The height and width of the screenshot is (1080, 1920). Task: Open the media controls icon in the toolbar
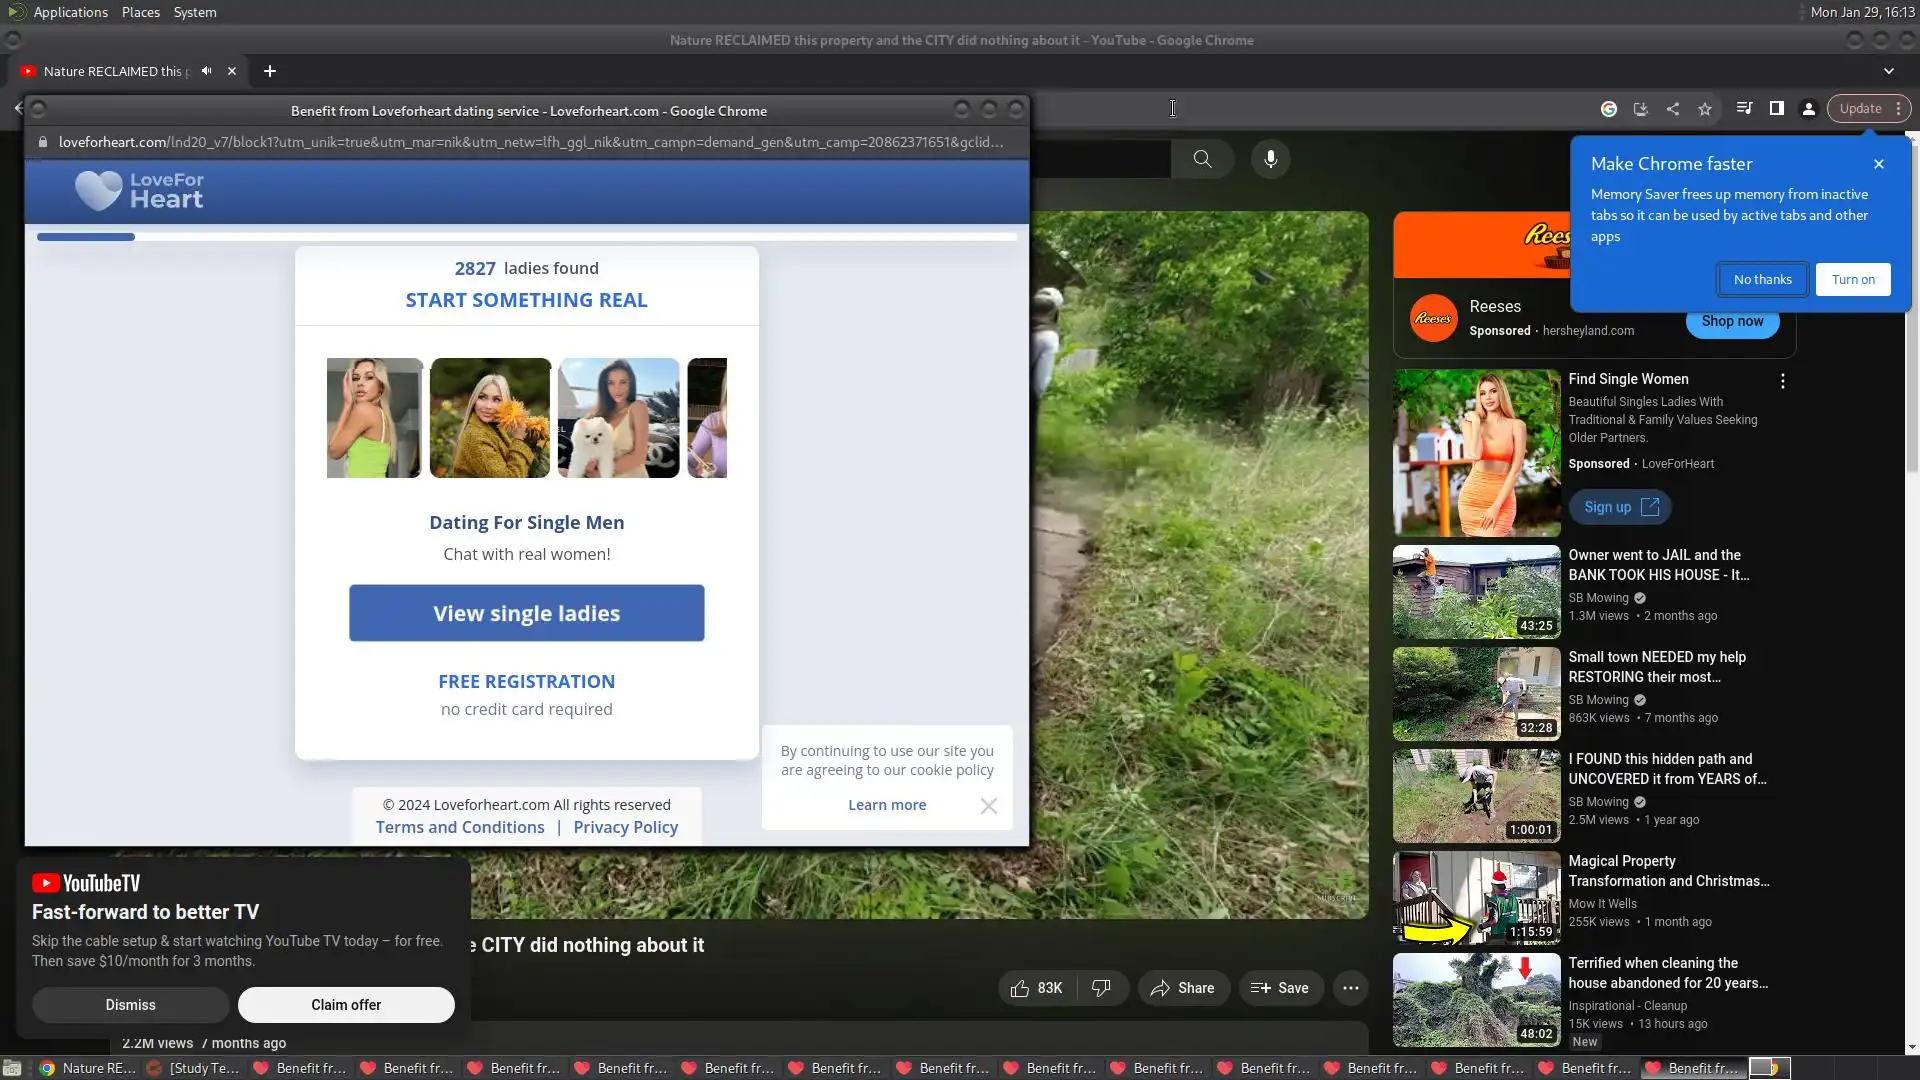tap(1744, 109)
